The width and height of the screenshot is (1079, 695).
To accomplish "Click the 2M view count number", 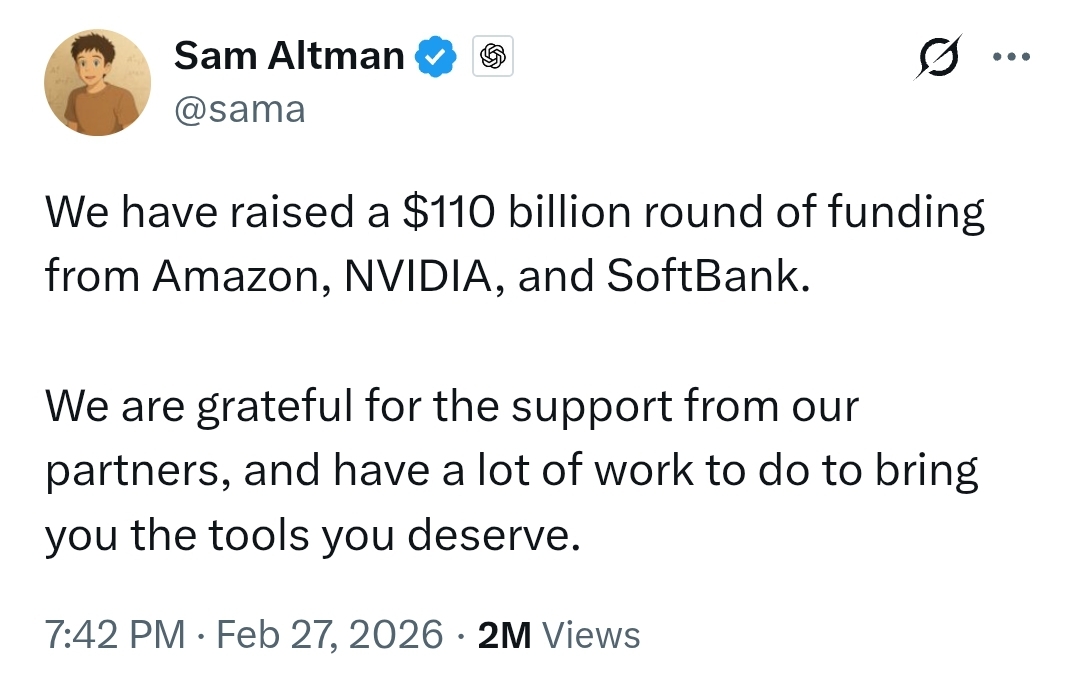I will pos(505,635).
